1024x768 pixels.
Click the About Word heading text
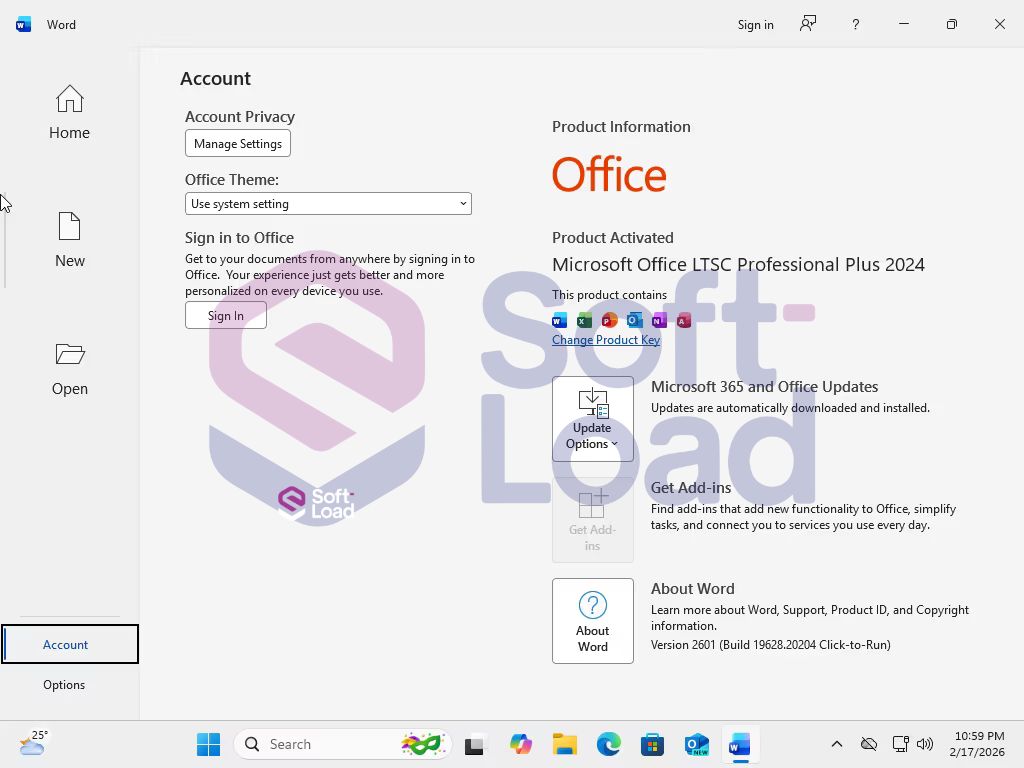[x=692, y=588]
